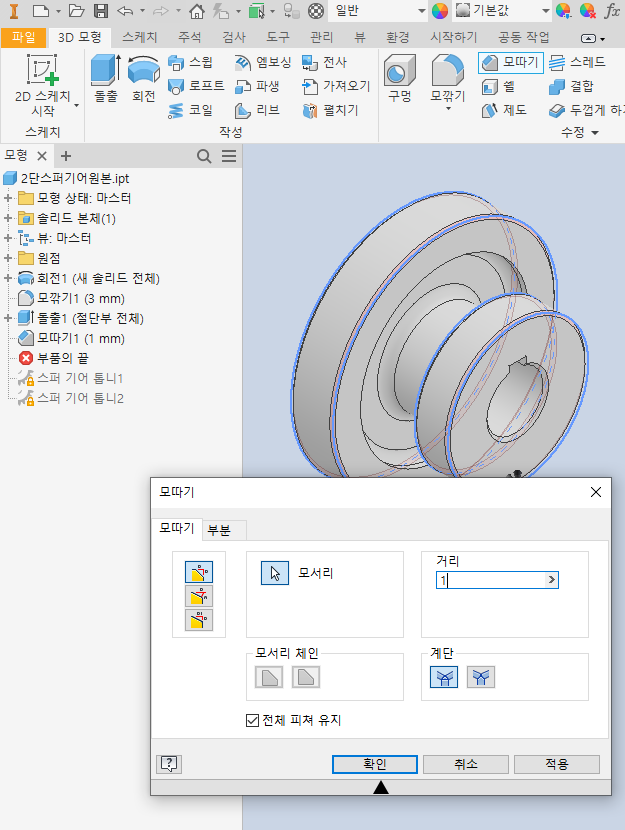Screen dimensions: 625x830
Task: Open distance field arrow flyout
Action: point(551,580)
